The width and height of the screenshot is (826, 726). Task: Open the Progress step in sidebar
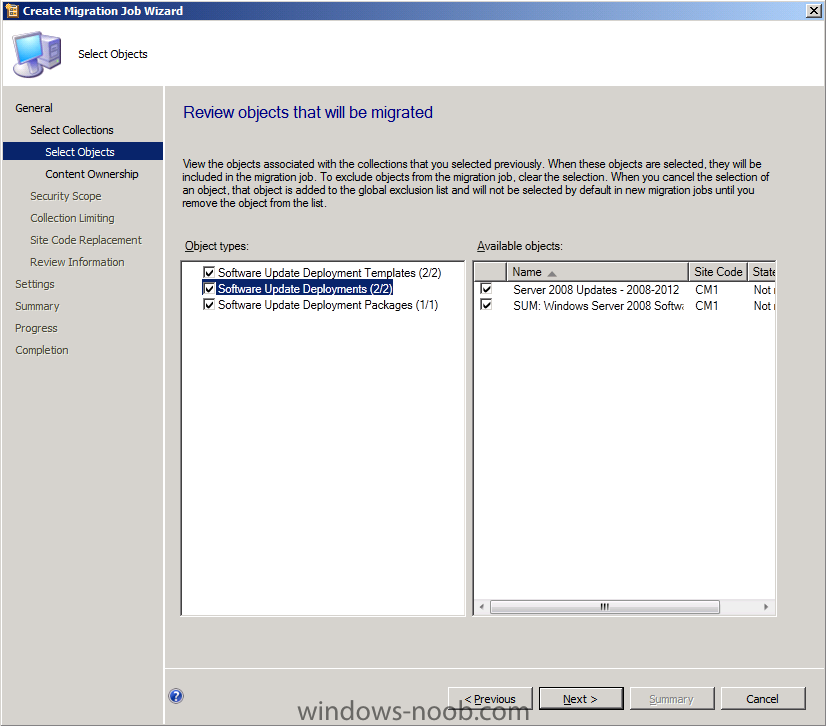pyautogui.click(x=36, y=328)
